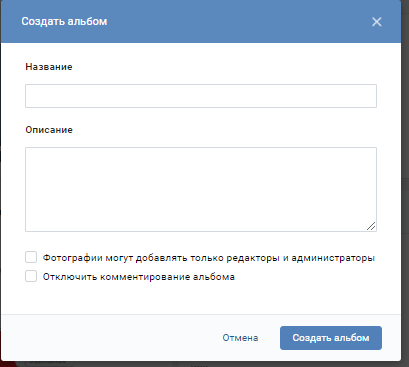
Task: Close the Создать альбом dialog with X
Action: (377, 22)
